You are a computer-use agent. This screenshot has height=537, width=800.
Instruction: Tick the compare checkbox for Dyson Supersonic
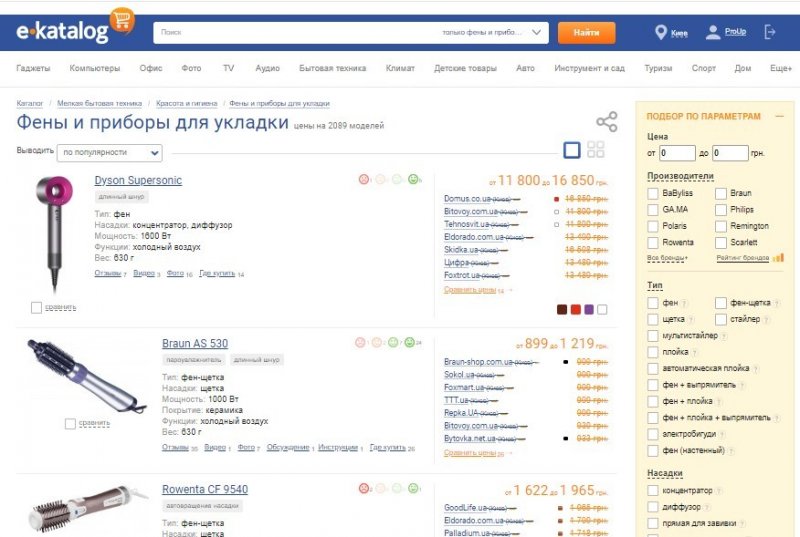(x=36, y=308)
